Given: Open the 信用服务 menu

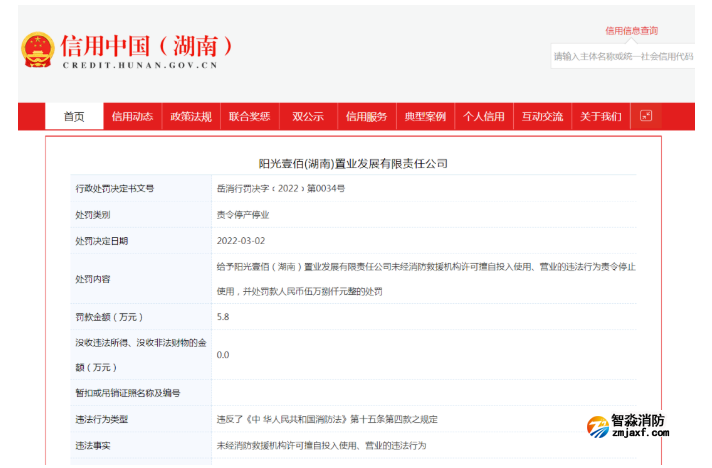Looking at the screenshot, I should (366, 116).
